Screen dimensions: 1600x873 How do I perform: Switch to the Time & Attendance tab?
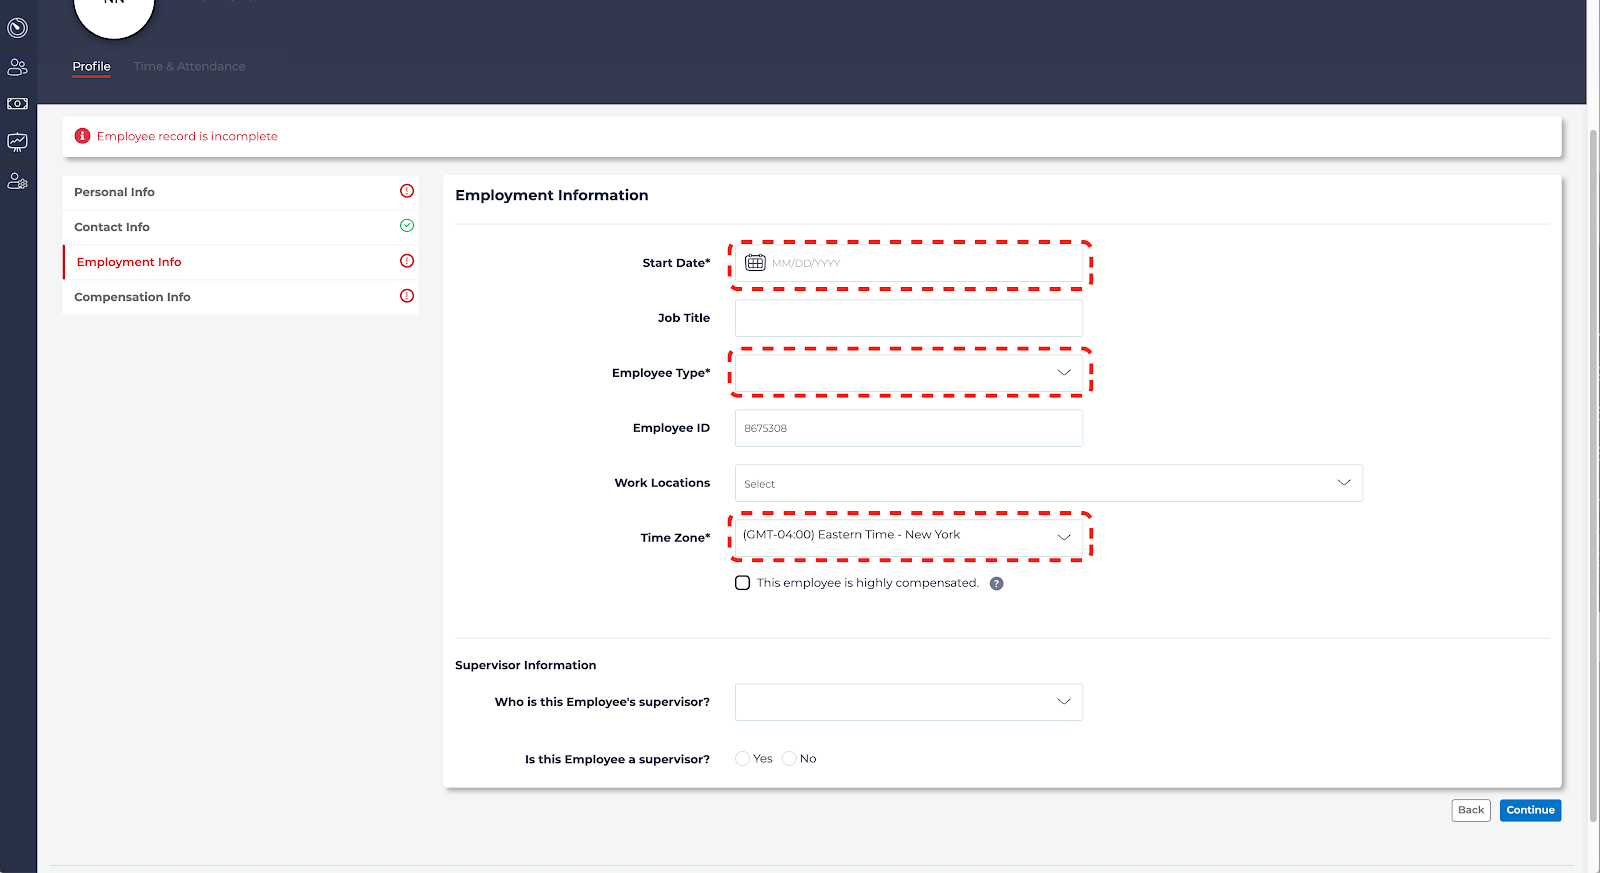189,67
